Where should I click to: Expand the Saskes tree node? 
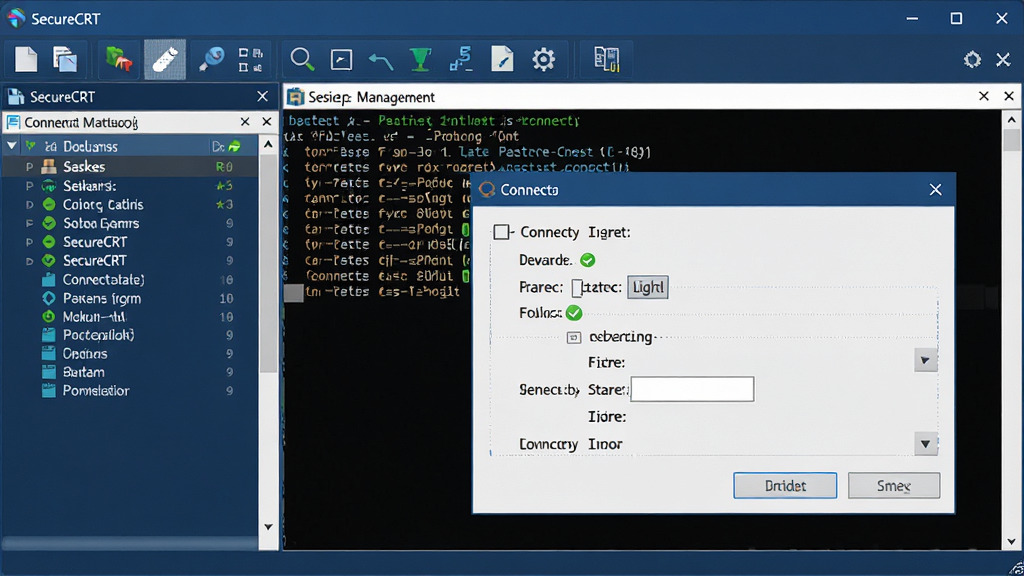29,167
